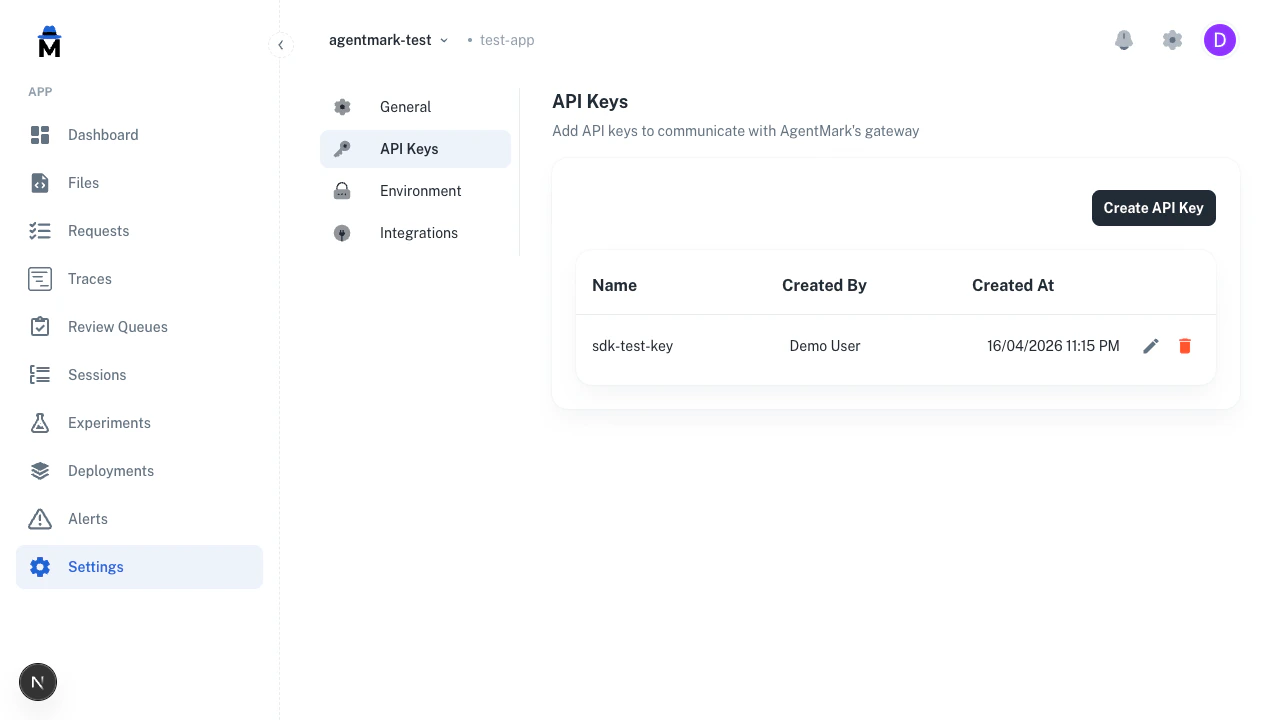Image resolution: width=1280 pixels, height=720 pixels.
Task: Open the Traces panel
Action: coord(89,279)
